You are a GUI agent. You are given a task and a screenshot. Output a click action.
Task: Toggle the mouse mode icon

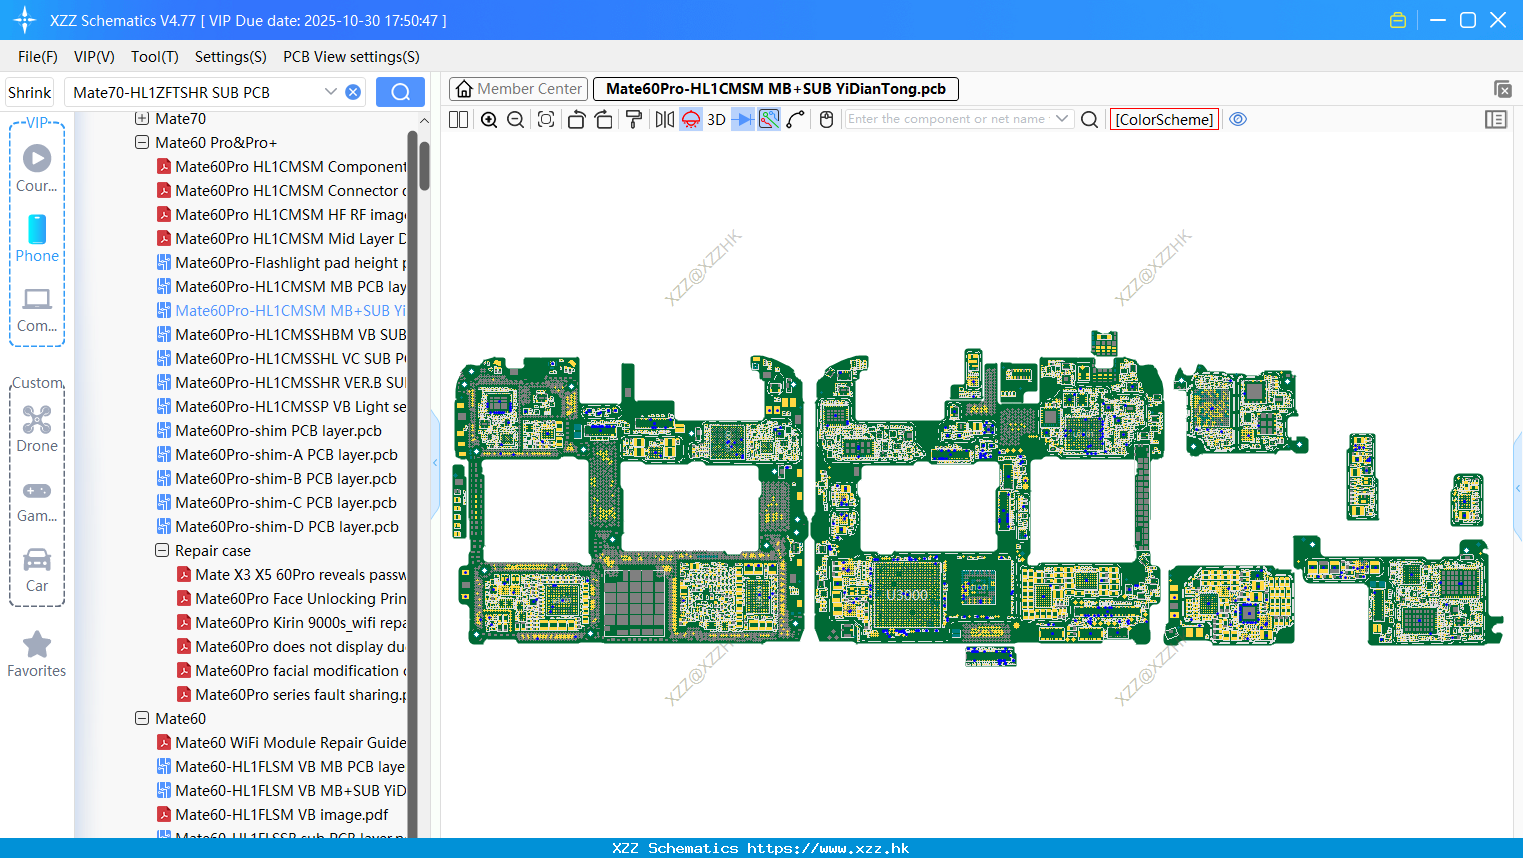click(826, 119)
